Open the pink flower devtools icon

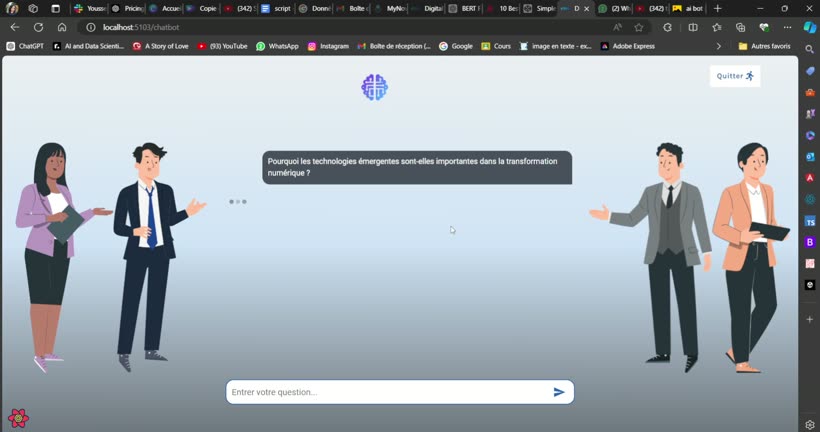pos(18,418)
